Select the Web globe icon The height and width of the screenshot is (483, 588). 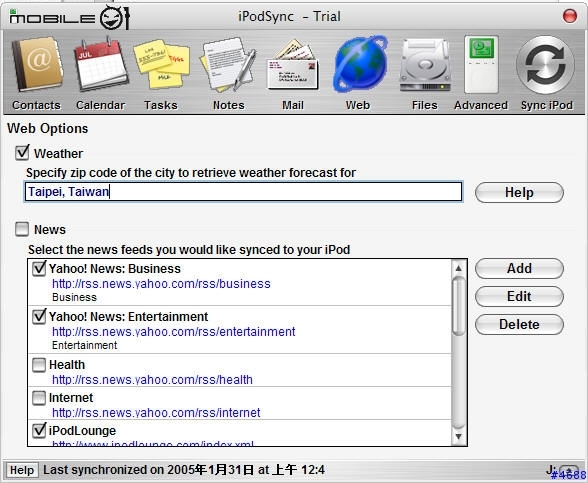(x=360, y=64)
